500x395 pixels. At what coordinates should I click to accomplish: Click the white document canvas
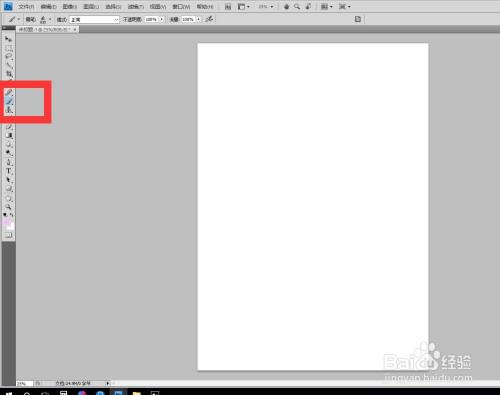[x=313, y=206]
